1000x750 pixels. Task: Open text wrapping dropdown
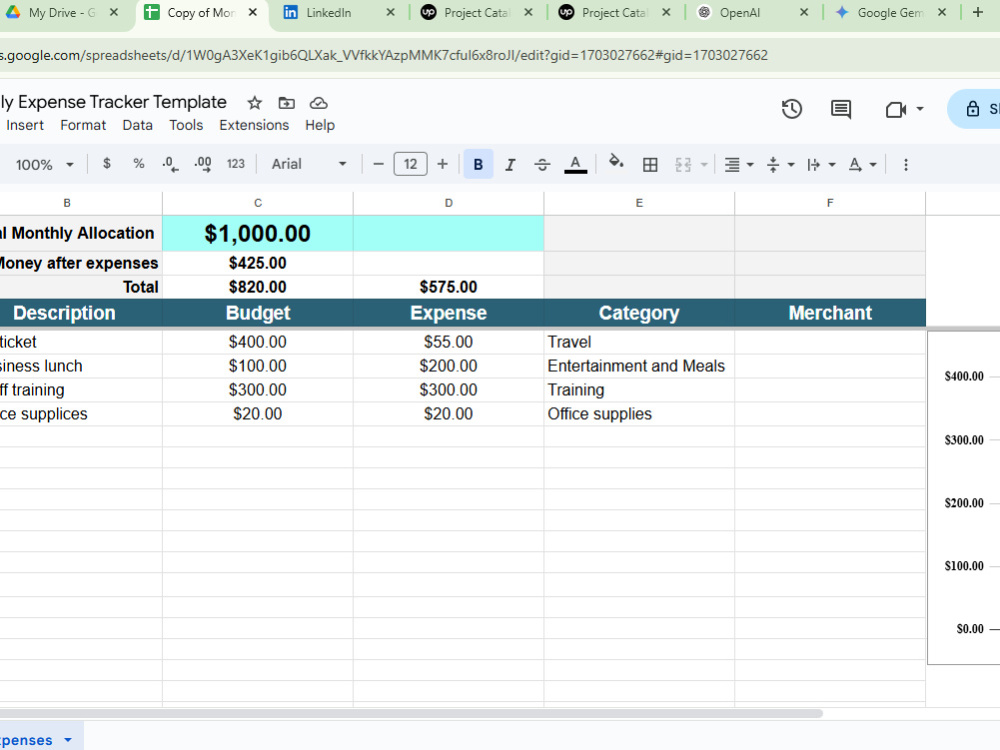821,165
